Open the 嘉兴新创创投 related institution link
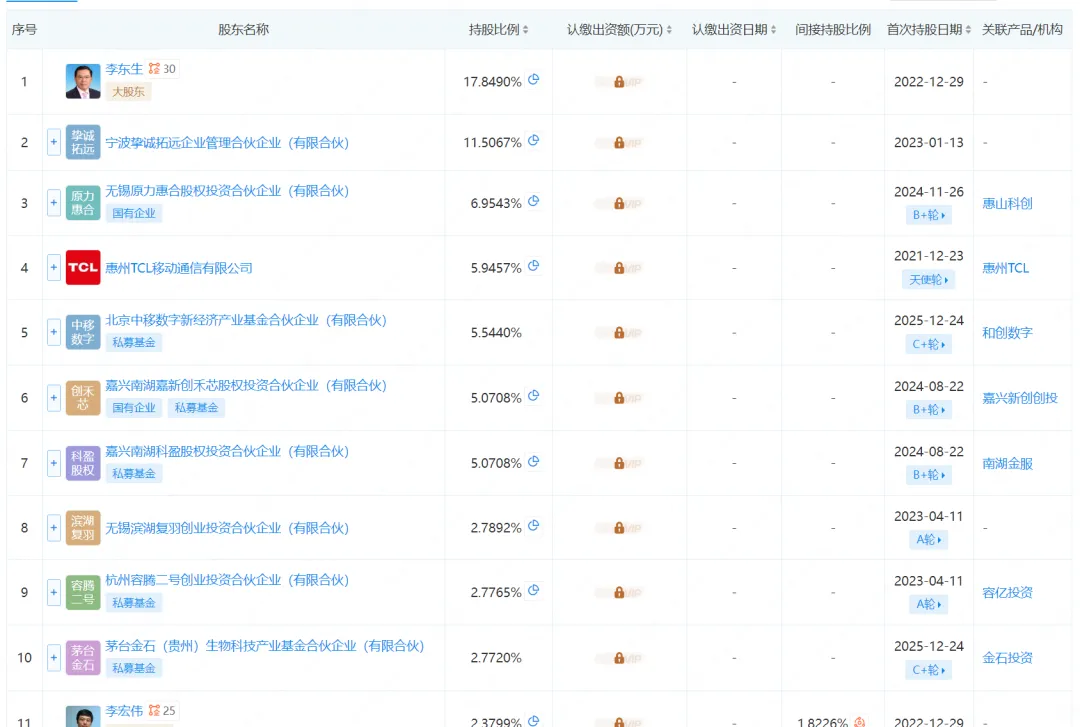1080x727 pixels. point(1019,398)
